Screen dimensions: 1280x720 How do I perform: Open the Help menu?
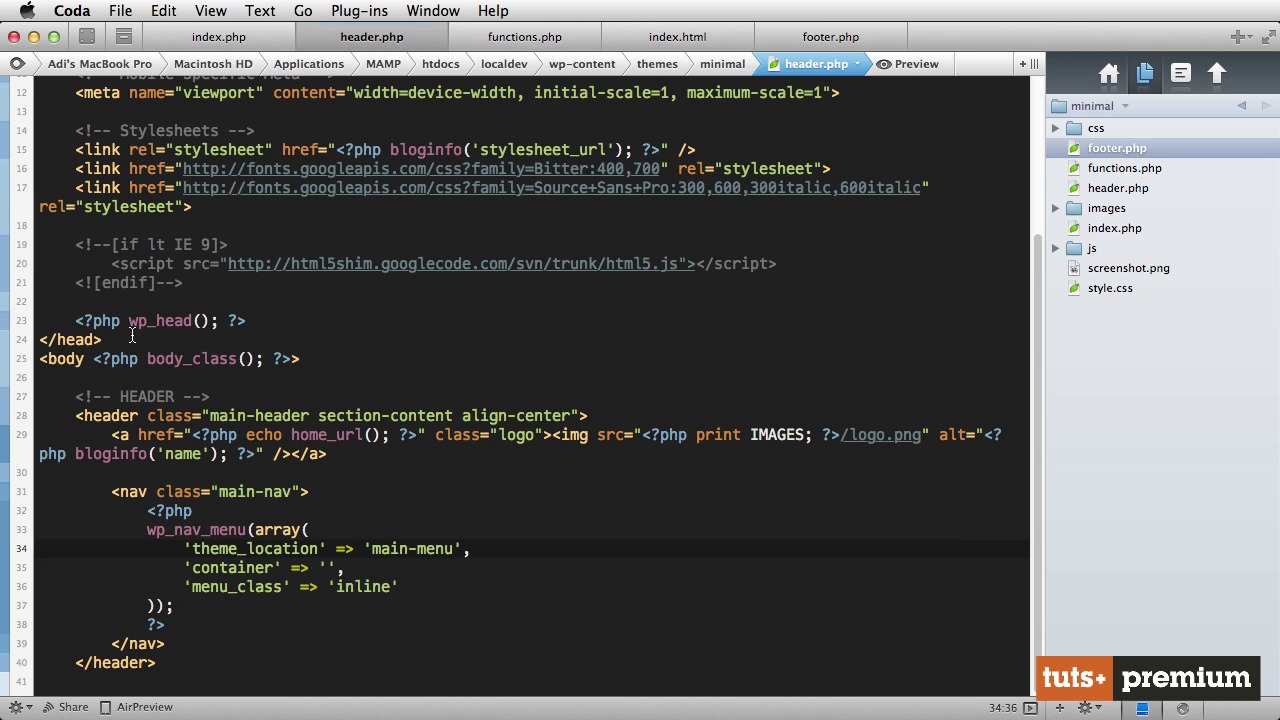pos(493,11)
